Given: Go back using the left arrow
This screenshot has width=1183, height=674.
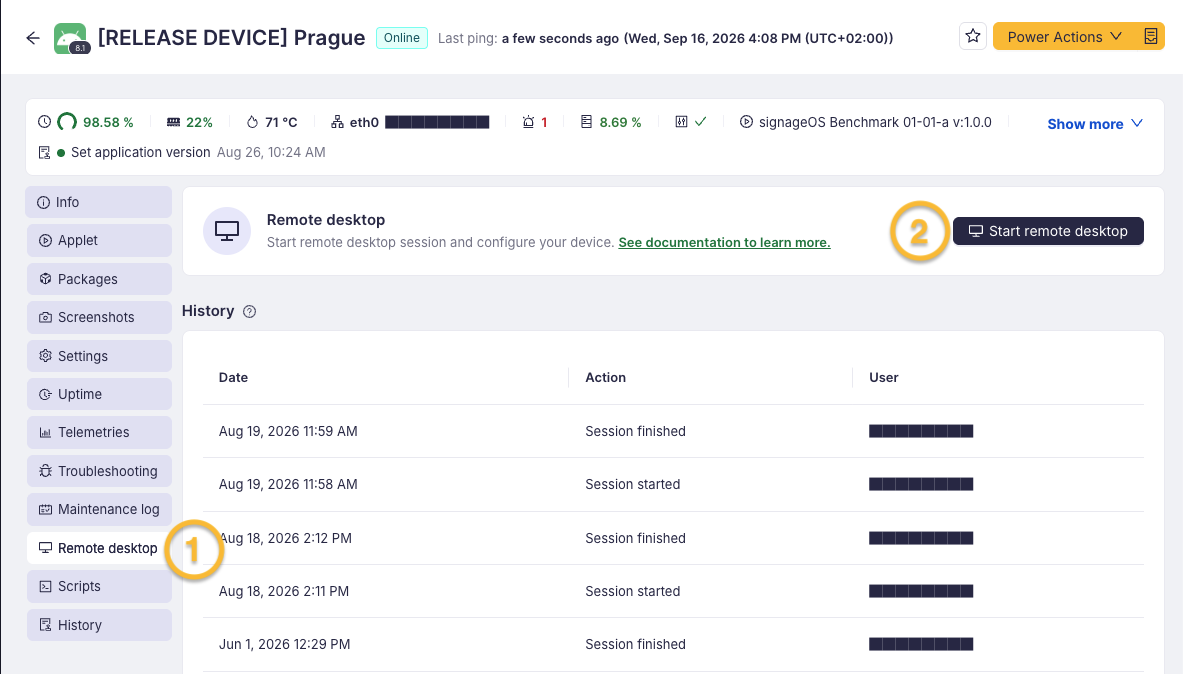Looking at the screenshot, I should click(x=32, y=38).
